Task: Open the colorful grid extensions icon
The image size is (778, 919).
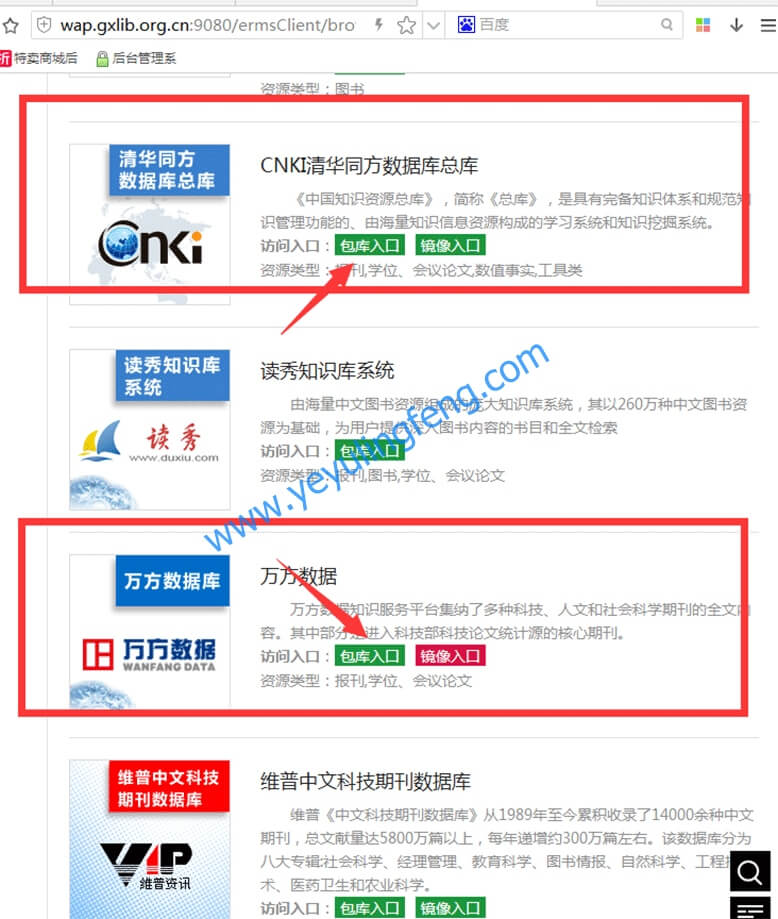Action: 702,25
